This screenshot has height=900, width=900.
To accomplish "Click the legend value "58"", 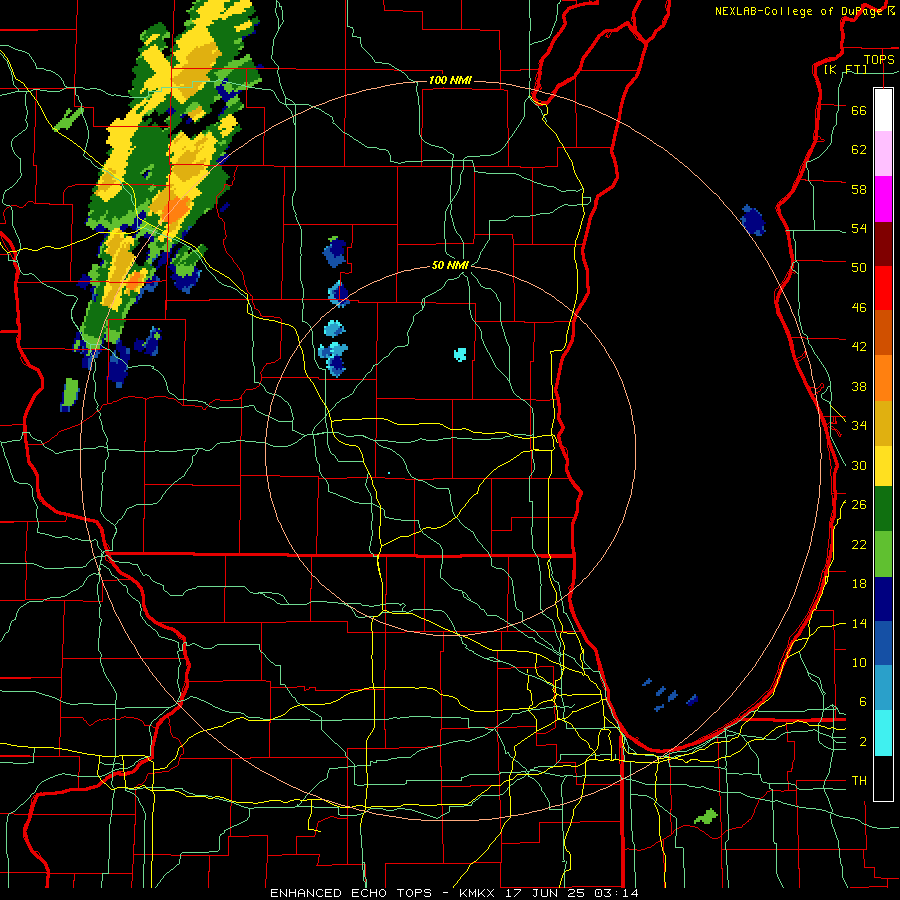I will tap(859, 189).
